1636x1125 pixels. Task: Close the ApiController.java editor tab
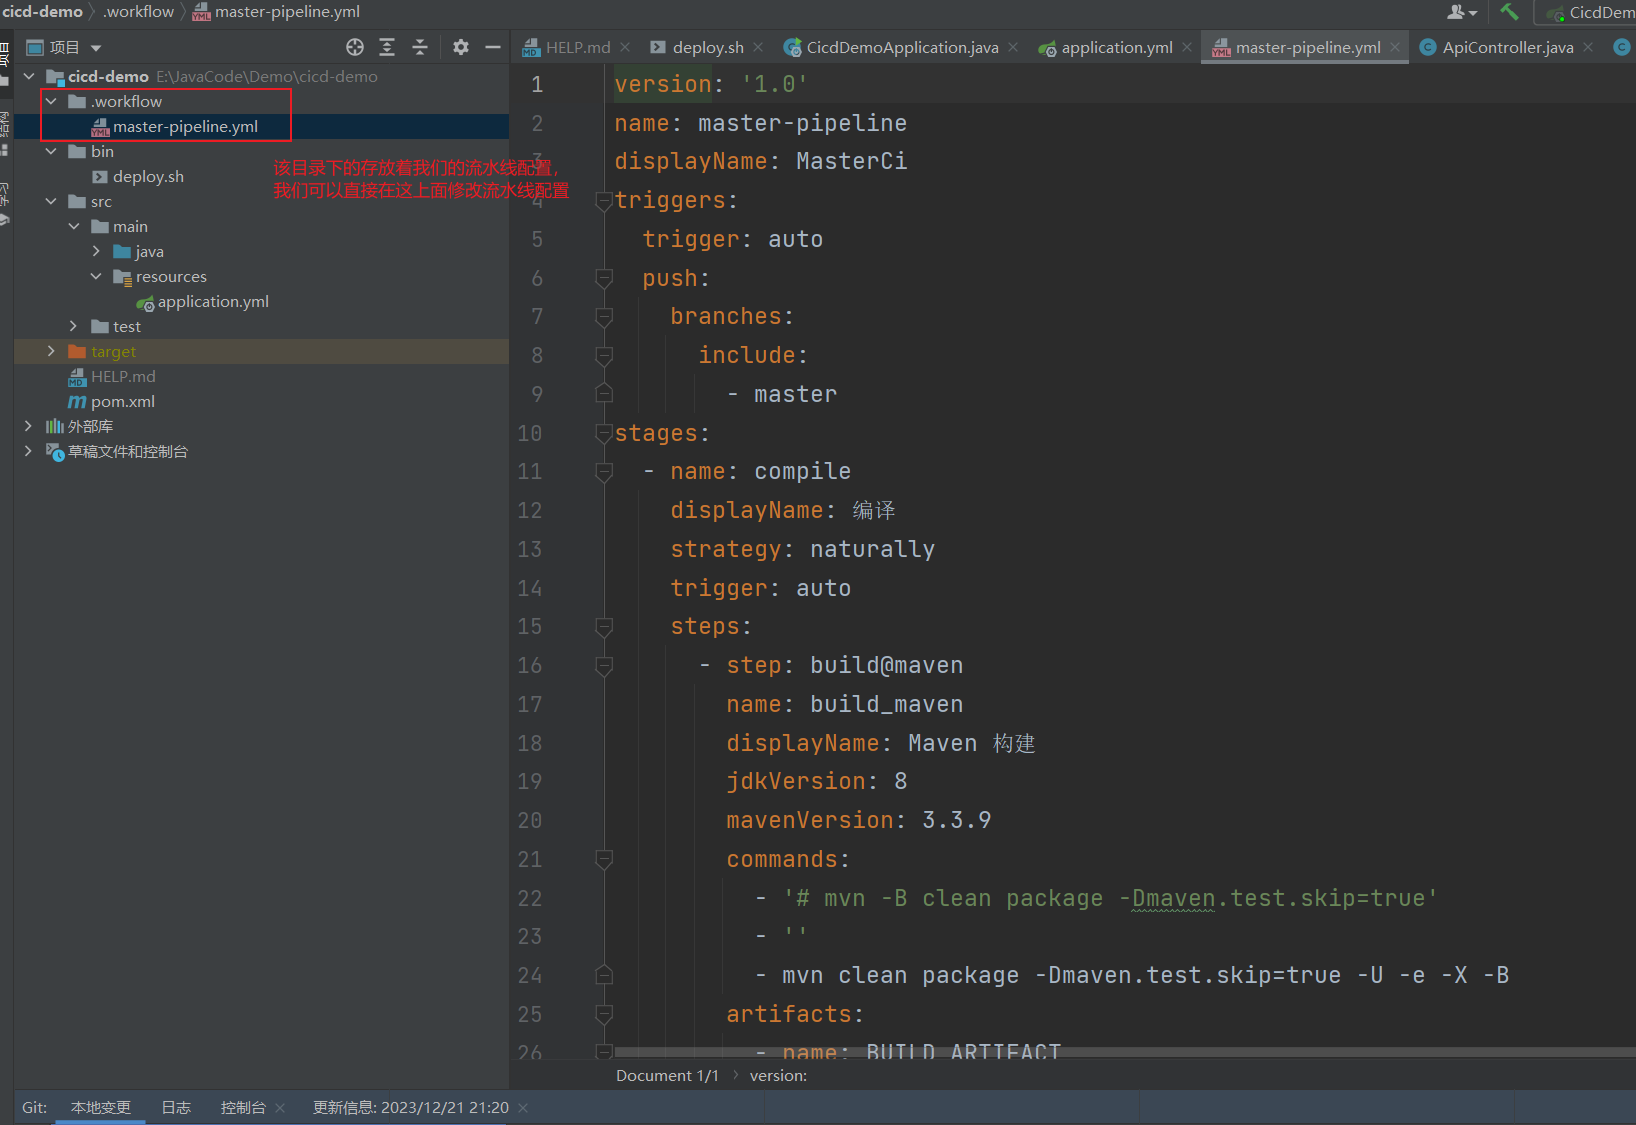[x=1588, y=47]
